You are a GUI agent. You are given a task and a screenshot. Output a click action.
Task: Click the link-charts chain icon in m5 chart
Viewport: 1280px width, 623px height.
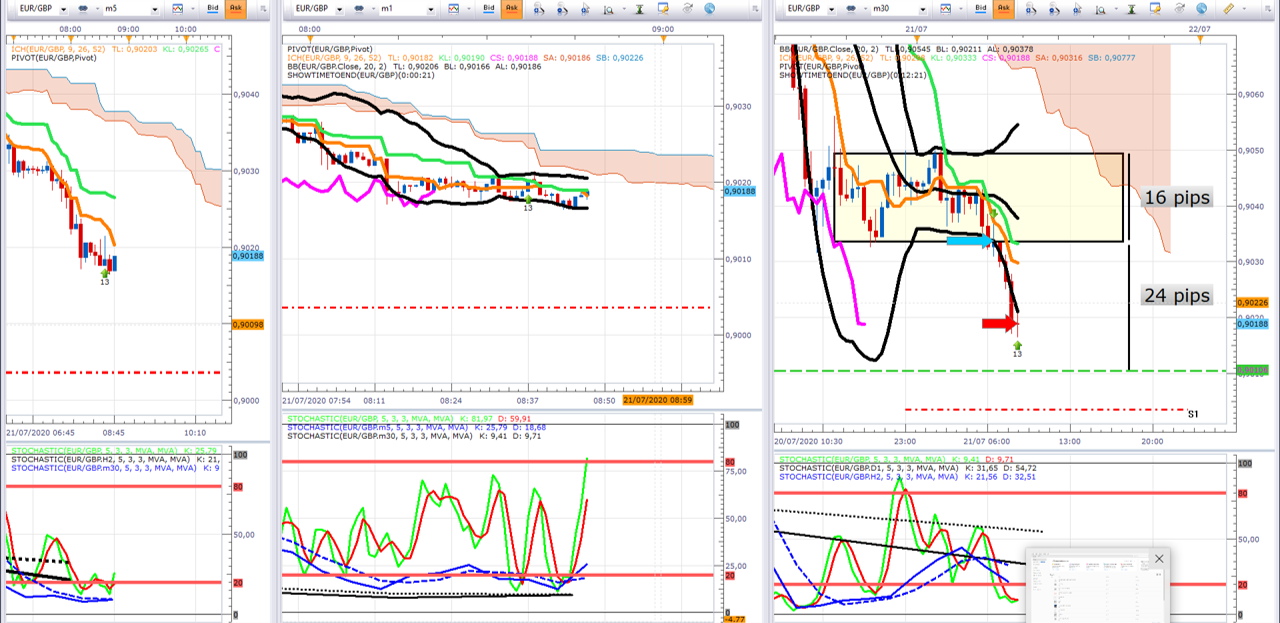[82, 8]
